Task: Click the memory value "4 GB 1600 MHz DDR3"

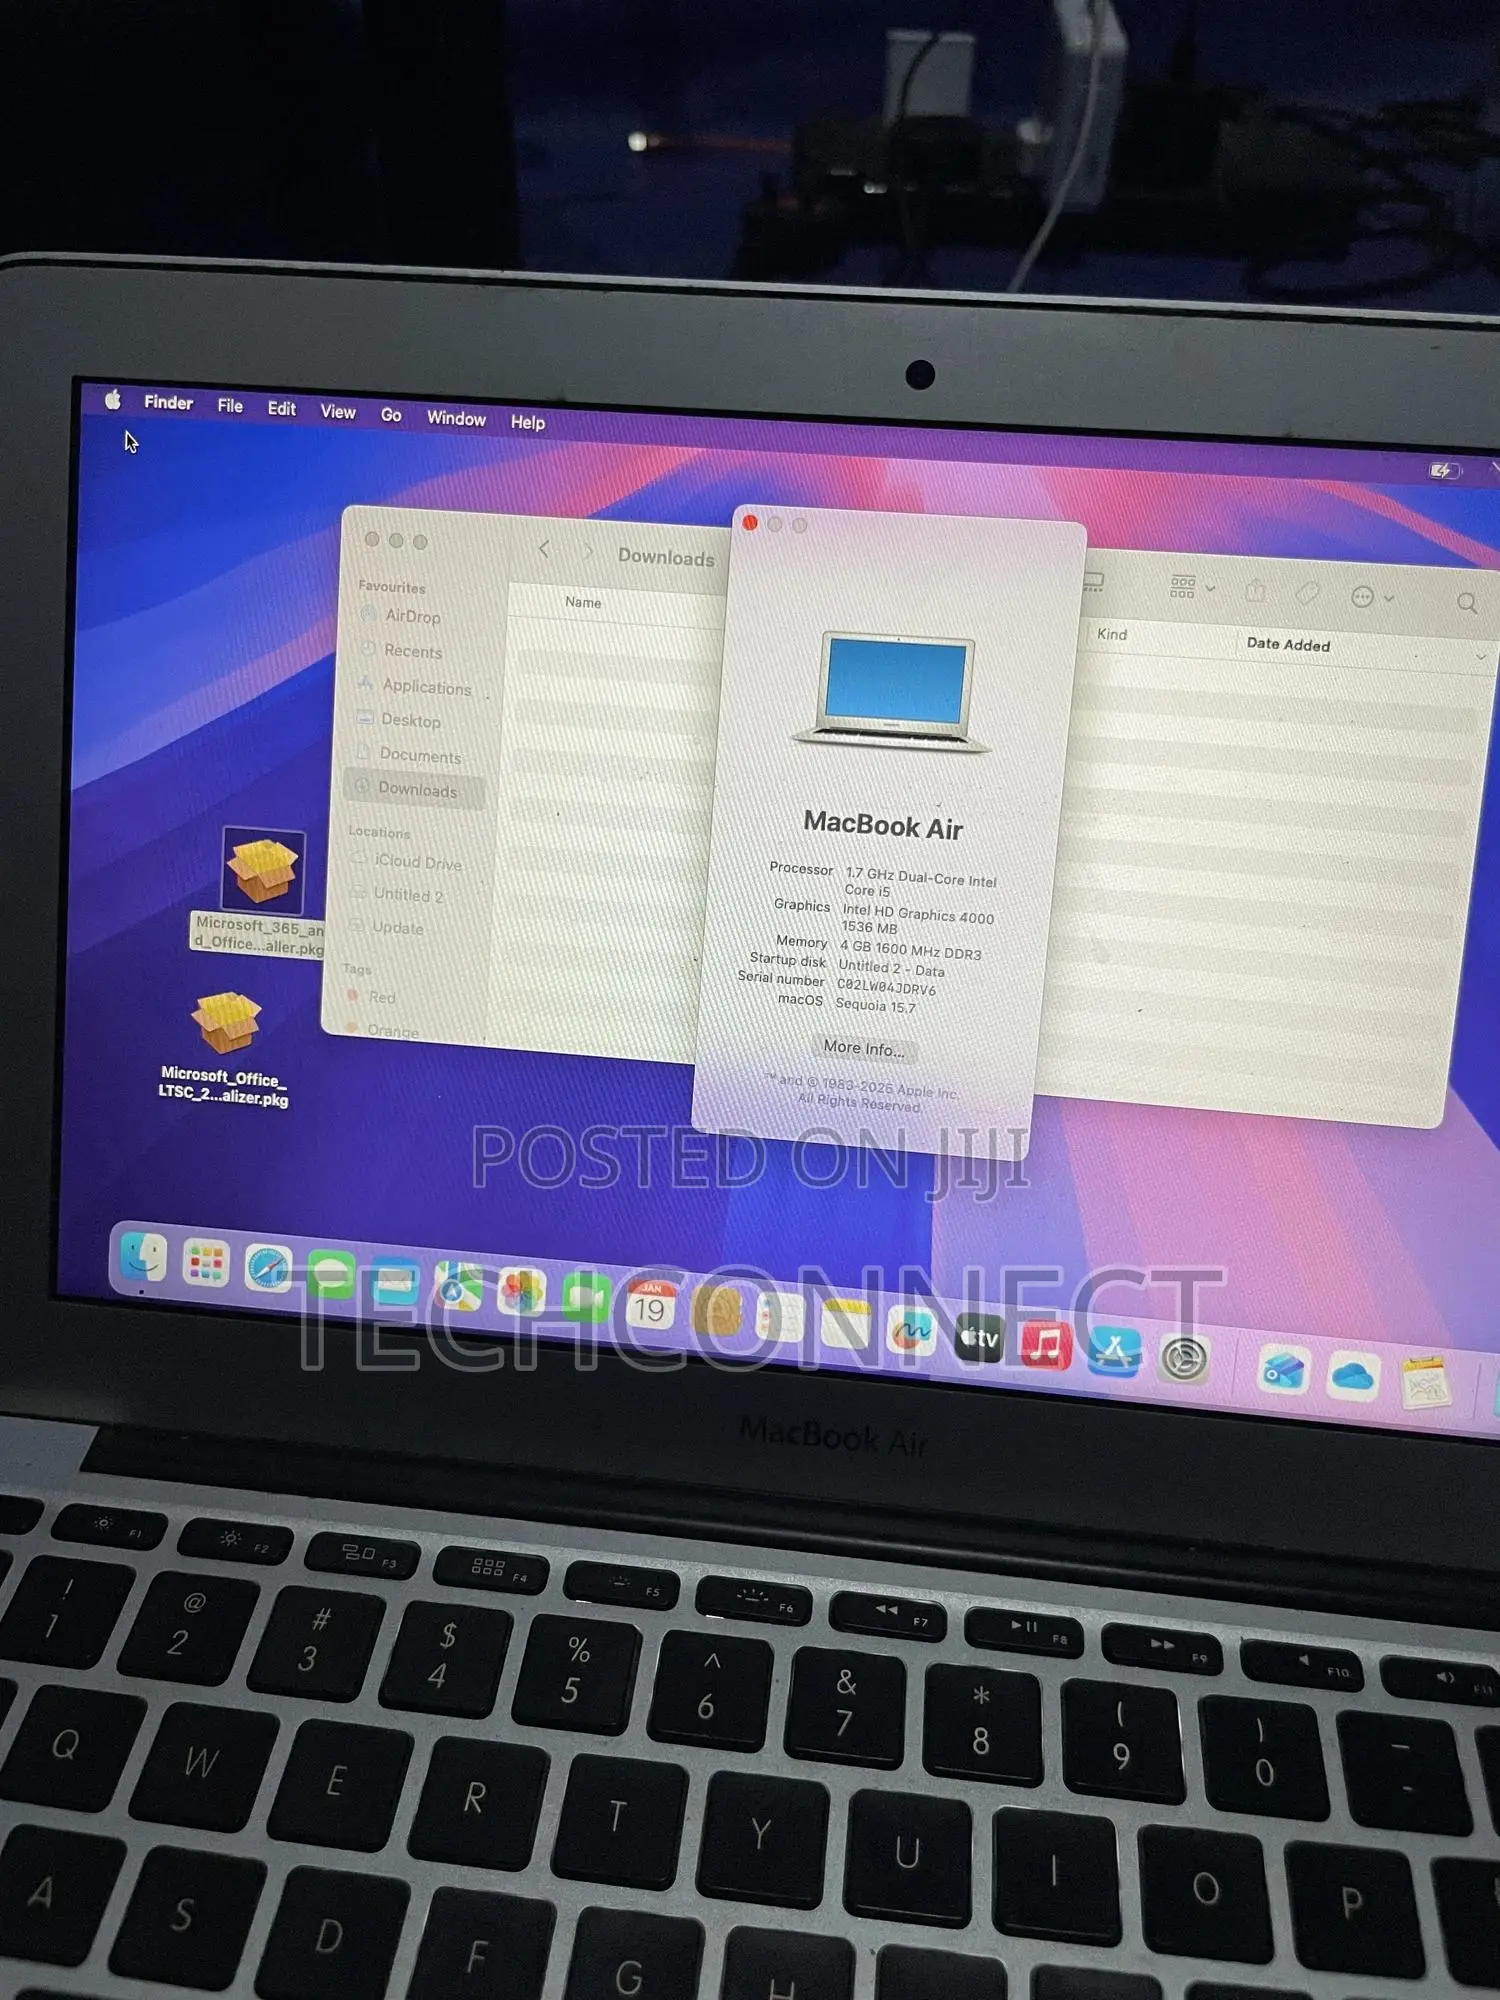Action: tap(910, 950)
